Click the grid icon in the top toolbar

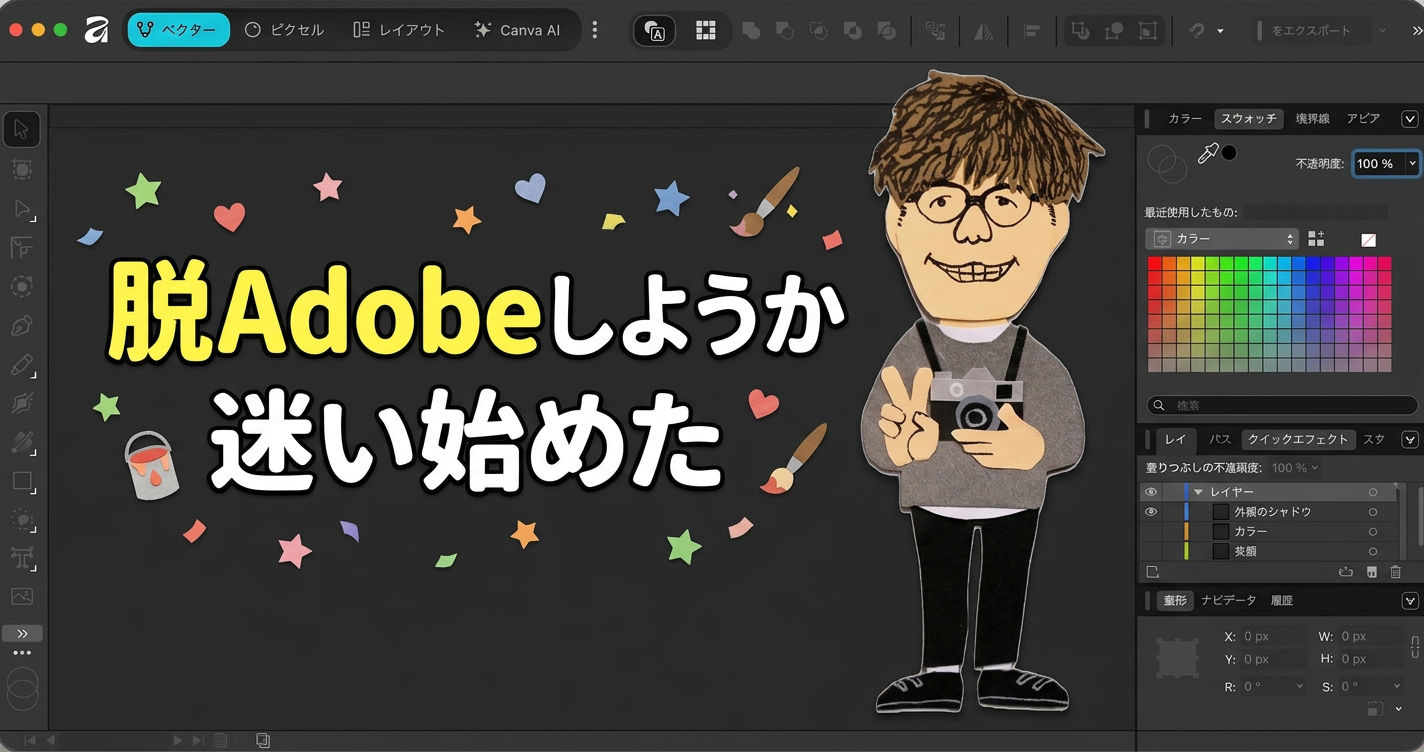(706, 30)
